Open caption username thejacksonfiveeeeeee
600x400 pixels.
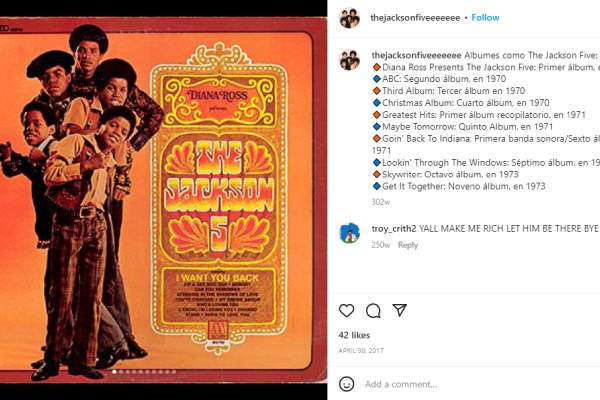tap(416, 55)
